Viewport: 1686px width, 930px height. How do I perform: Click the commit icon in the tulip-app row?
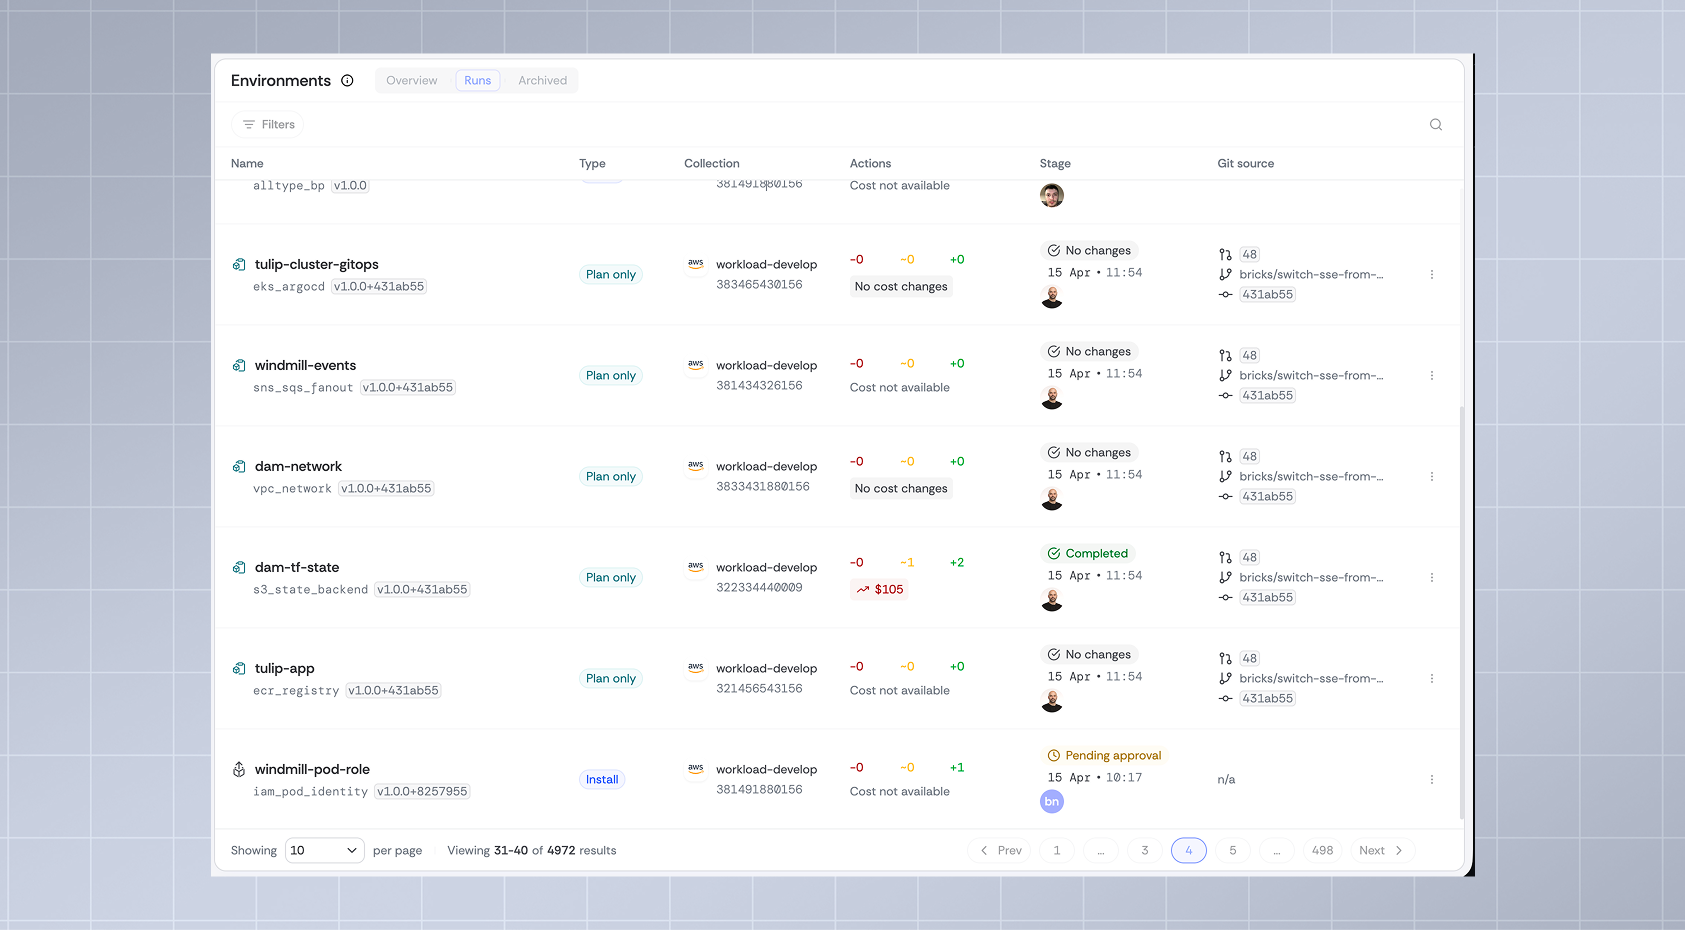(1225, 699)
